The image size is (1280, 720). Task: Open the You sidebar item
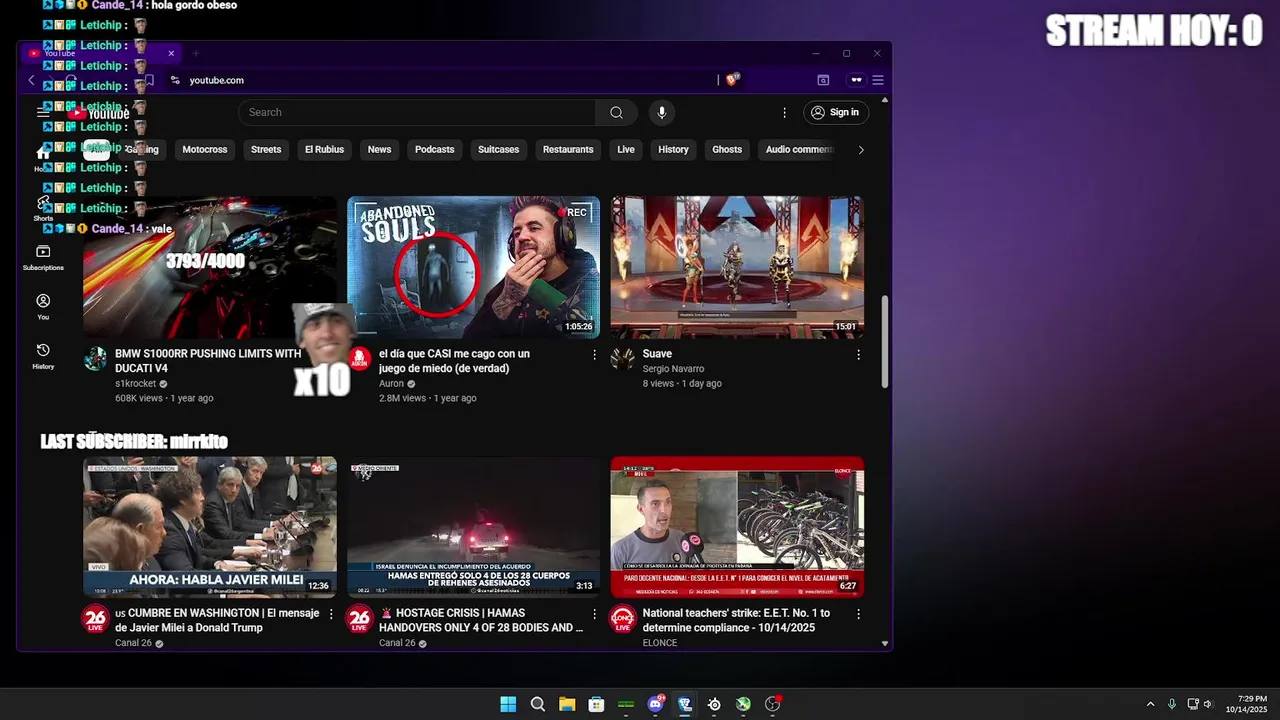tap(43, 307)
